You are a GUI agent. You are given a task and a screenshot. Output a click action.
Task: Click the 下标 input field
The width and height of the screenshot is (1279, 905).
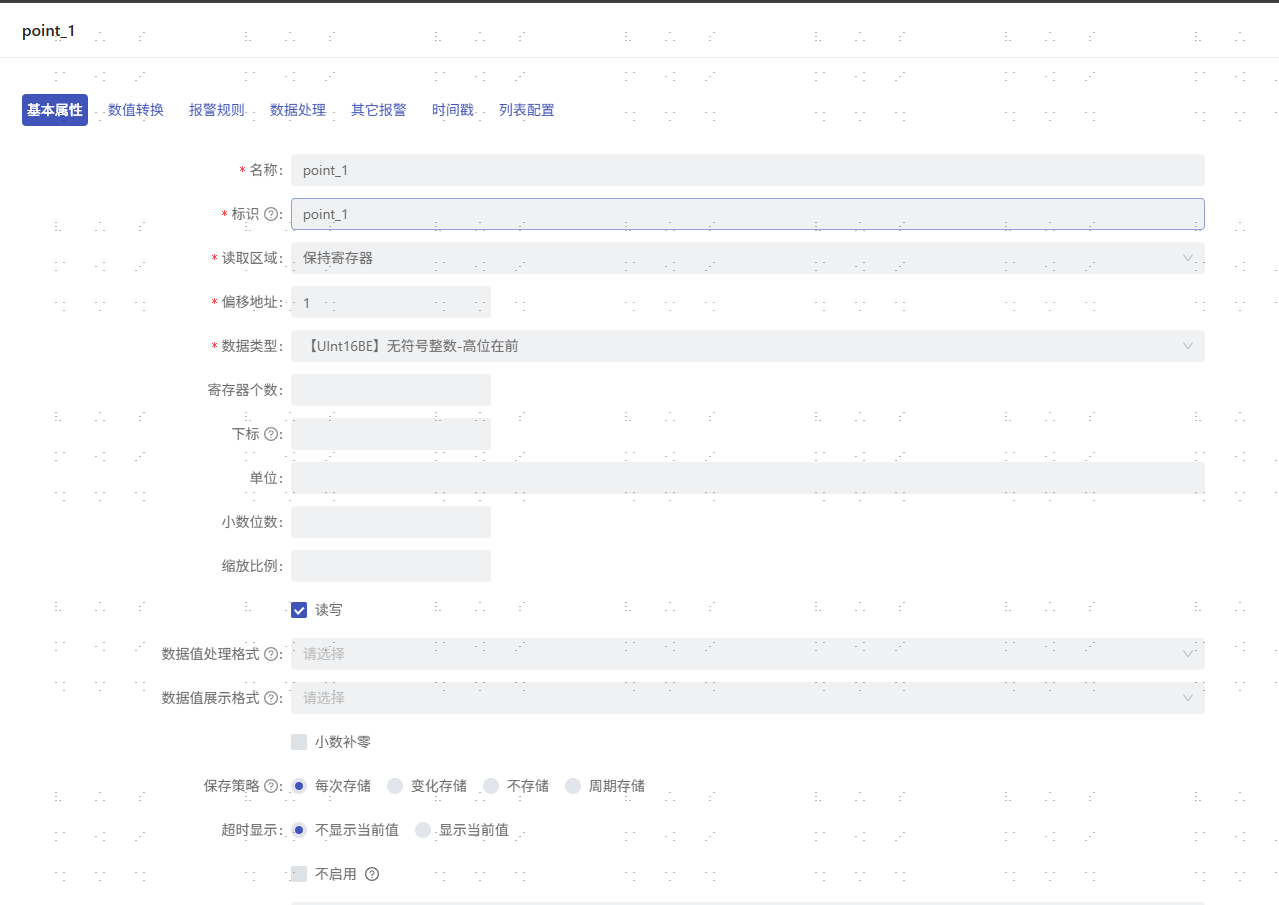pyautogui.click(x=391, y=434)
